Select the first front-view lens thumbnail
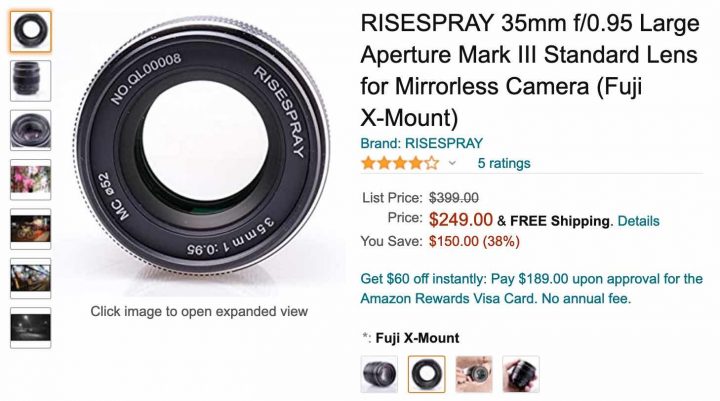 click(30, 31)
